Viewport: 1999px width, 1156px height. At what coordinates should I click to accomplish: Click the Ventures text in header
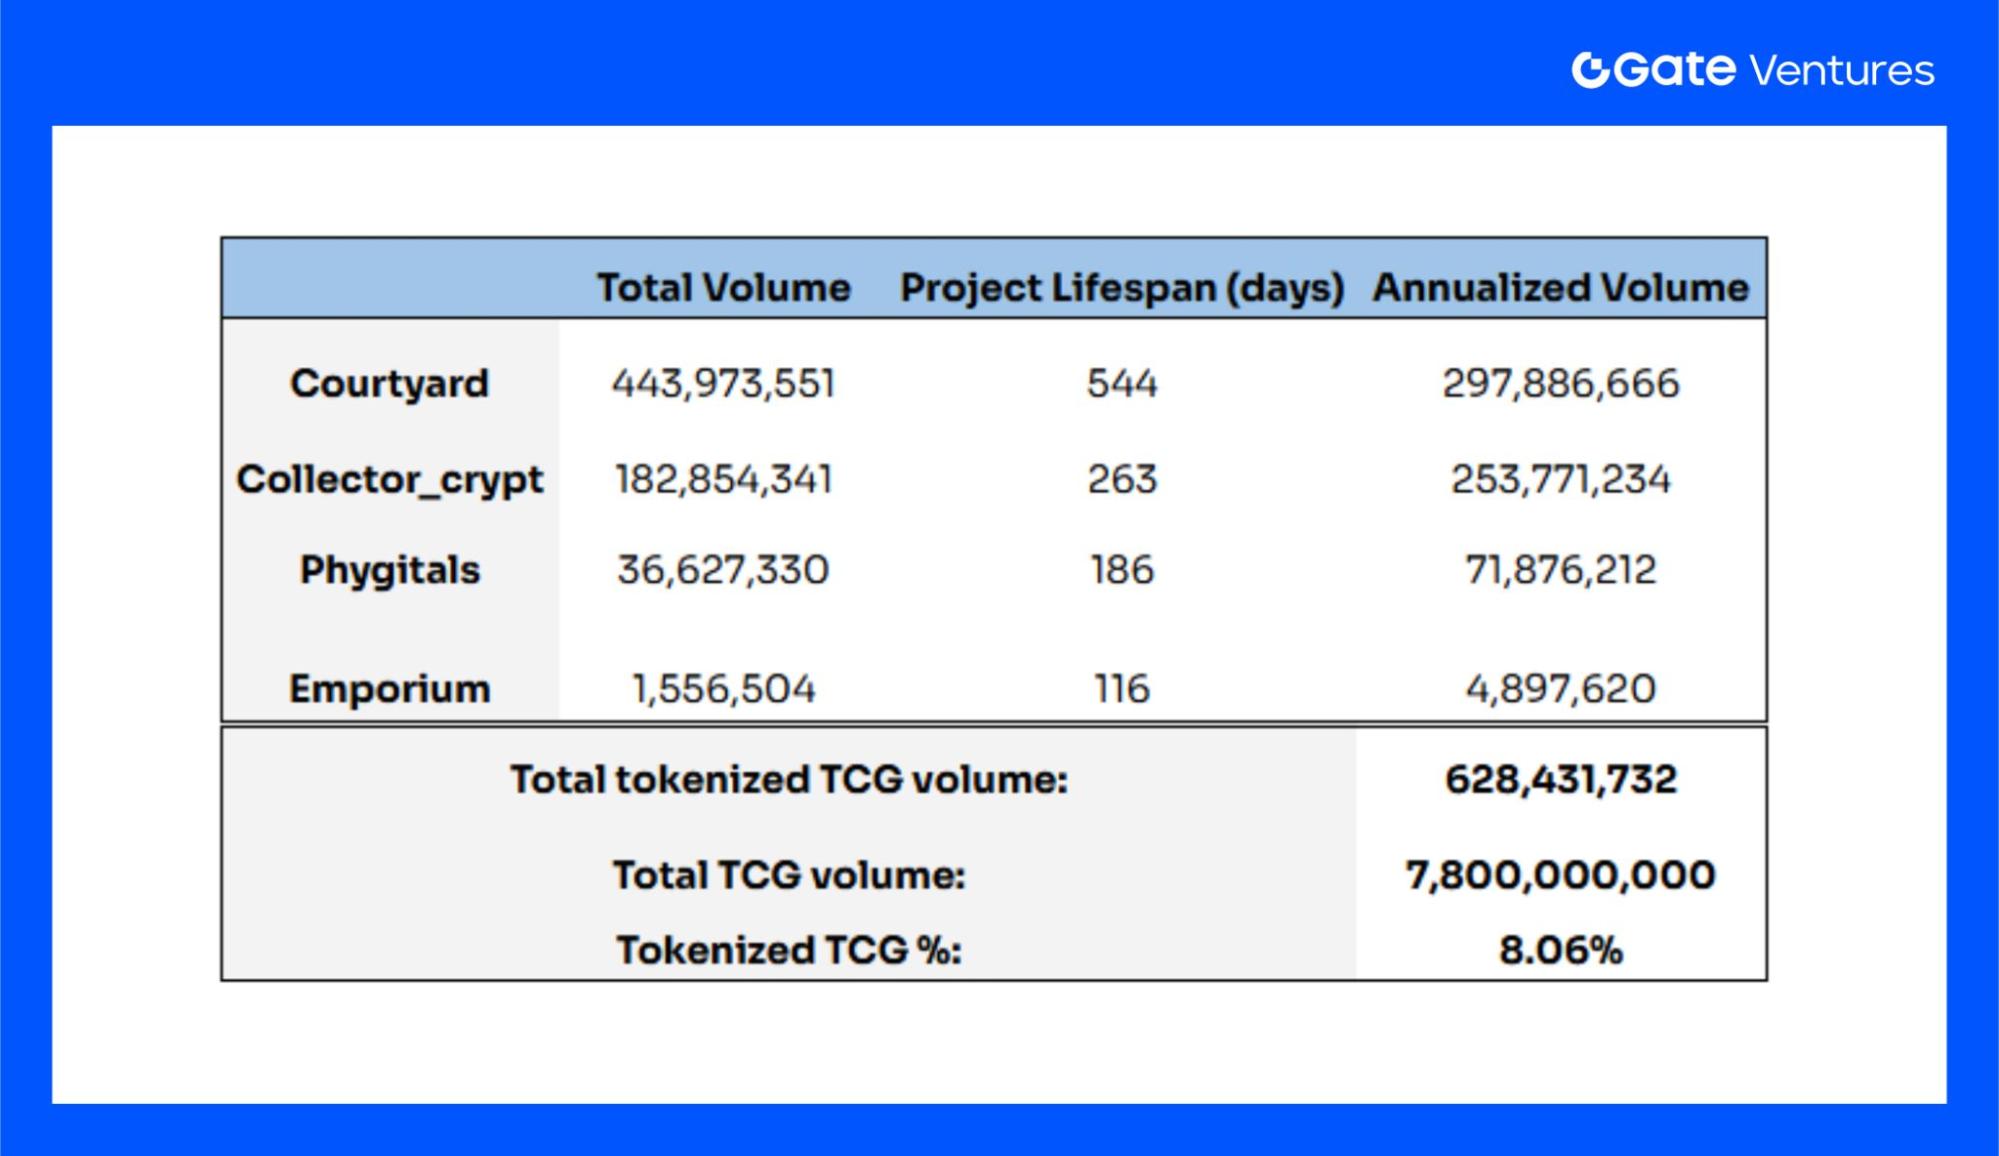1842,71
